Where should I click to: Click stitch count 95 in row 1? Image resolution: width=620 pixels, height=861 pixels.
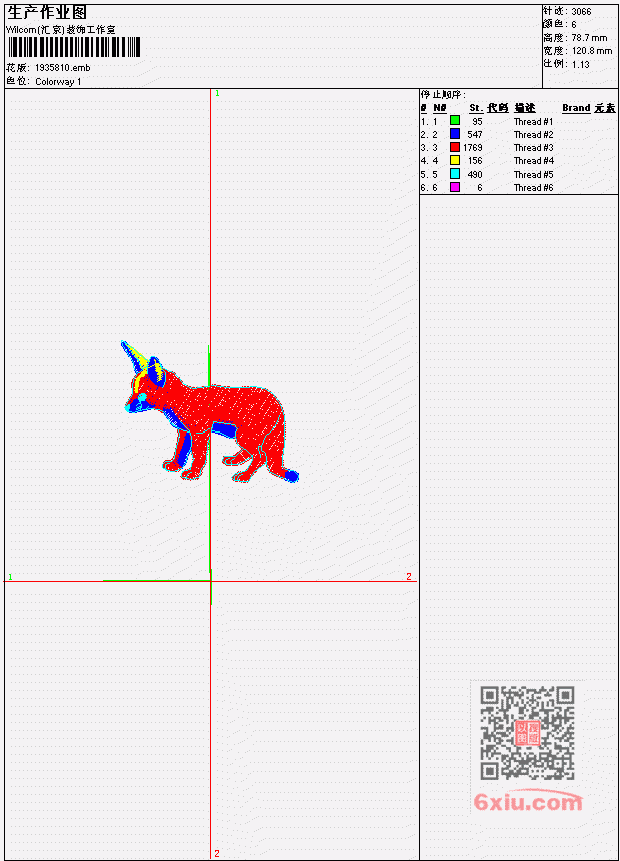[477, 121]
